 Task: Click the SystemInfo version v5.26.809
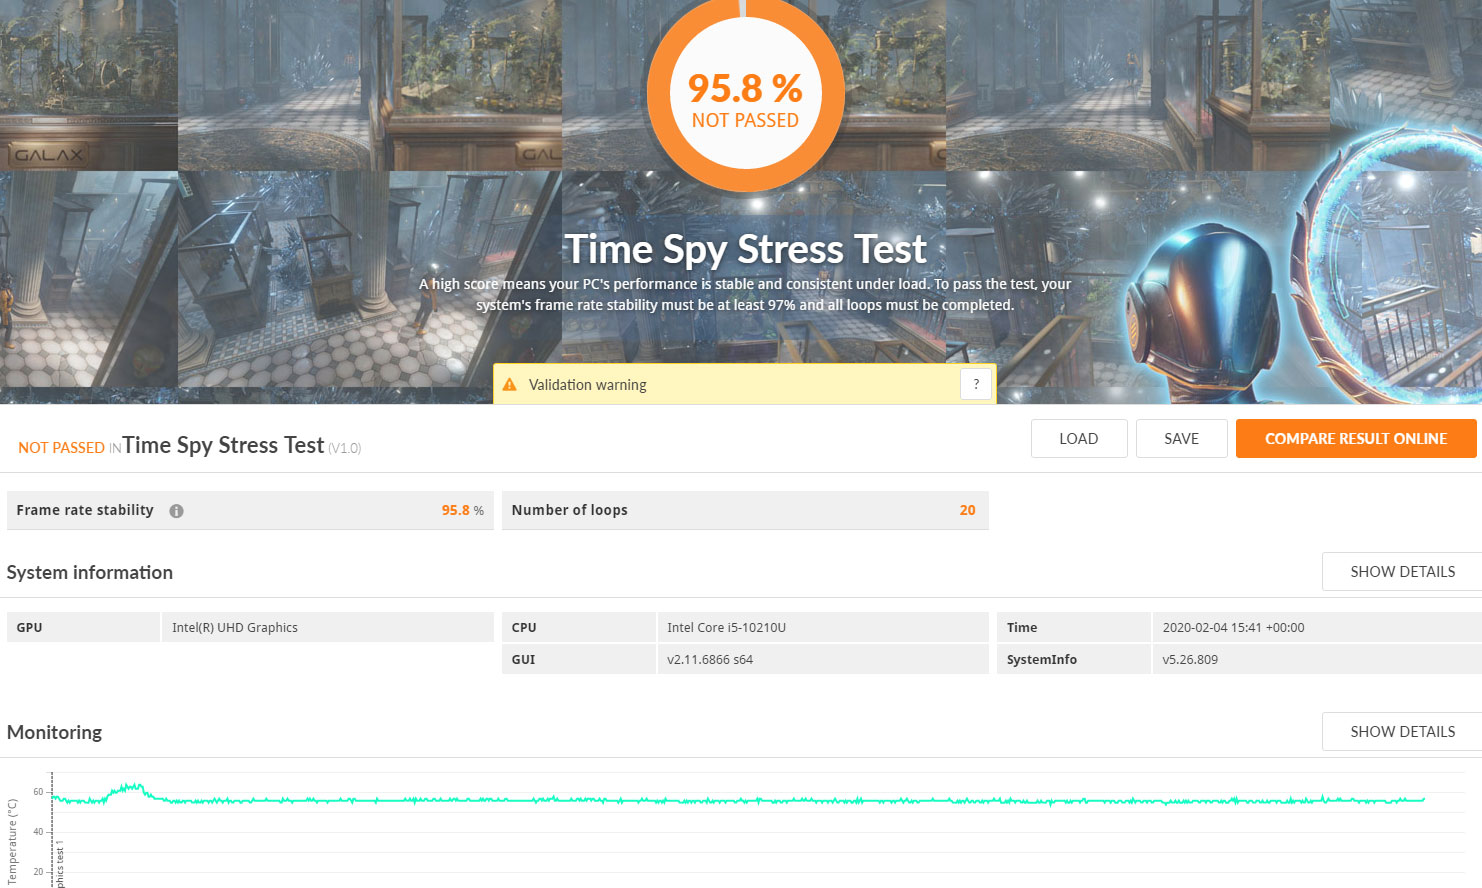[1190, 660]
